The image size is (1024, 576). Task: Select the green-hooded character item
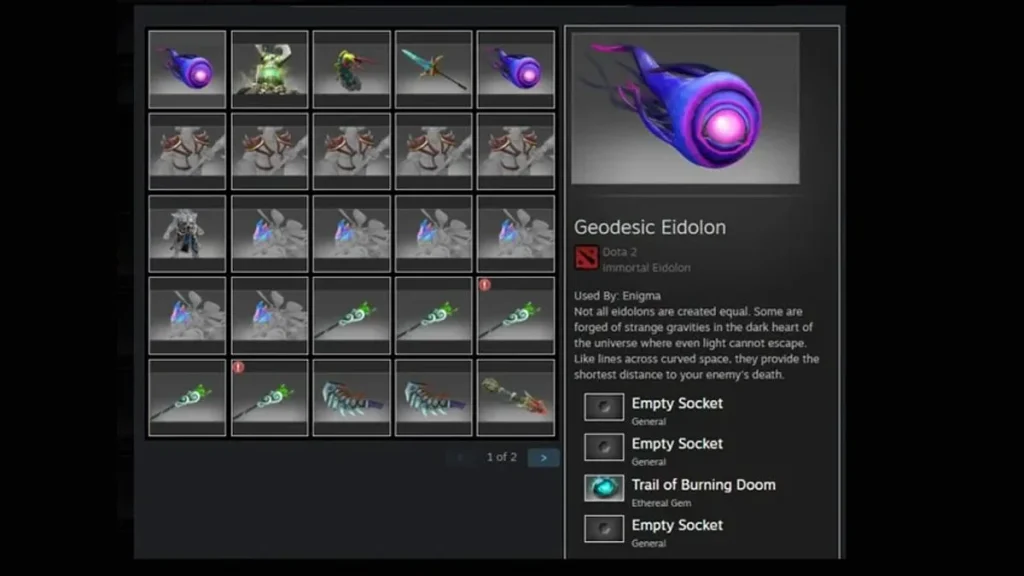pos(351,69)
